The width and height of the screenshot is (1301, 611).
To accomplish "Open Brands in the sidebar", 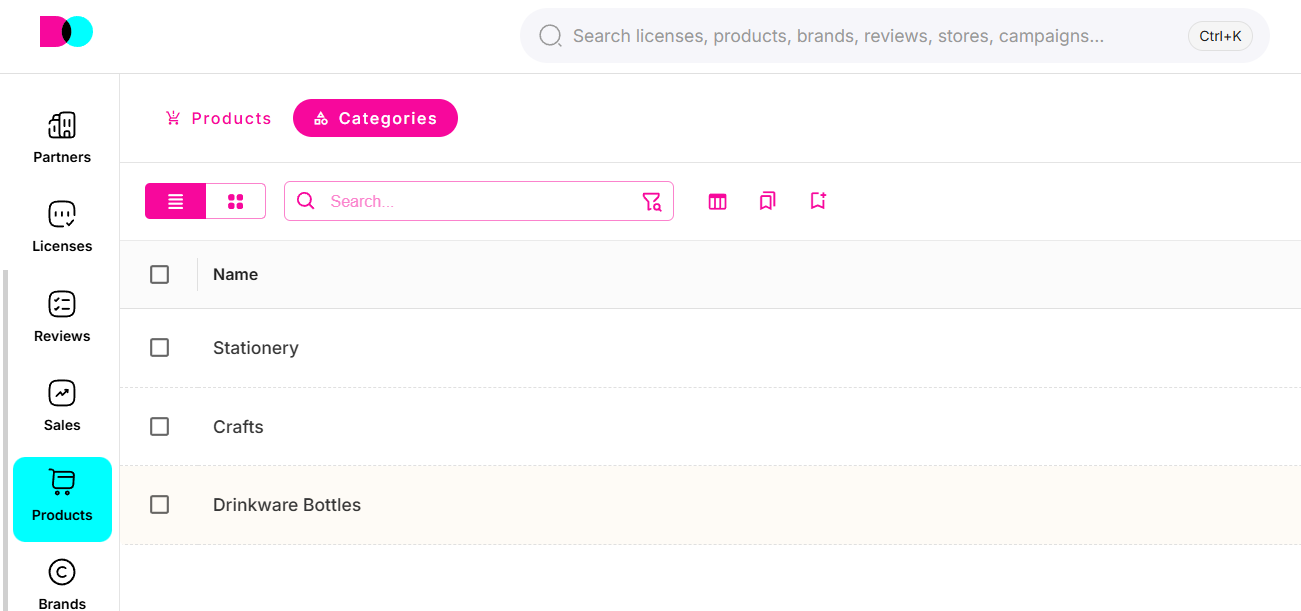I will coord(62,585).
